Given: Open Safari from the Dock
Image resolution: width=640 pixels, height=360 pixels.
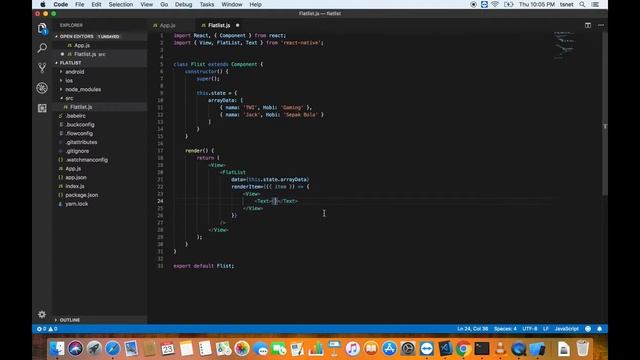Looking at the screenshot, I should [112, 349].
